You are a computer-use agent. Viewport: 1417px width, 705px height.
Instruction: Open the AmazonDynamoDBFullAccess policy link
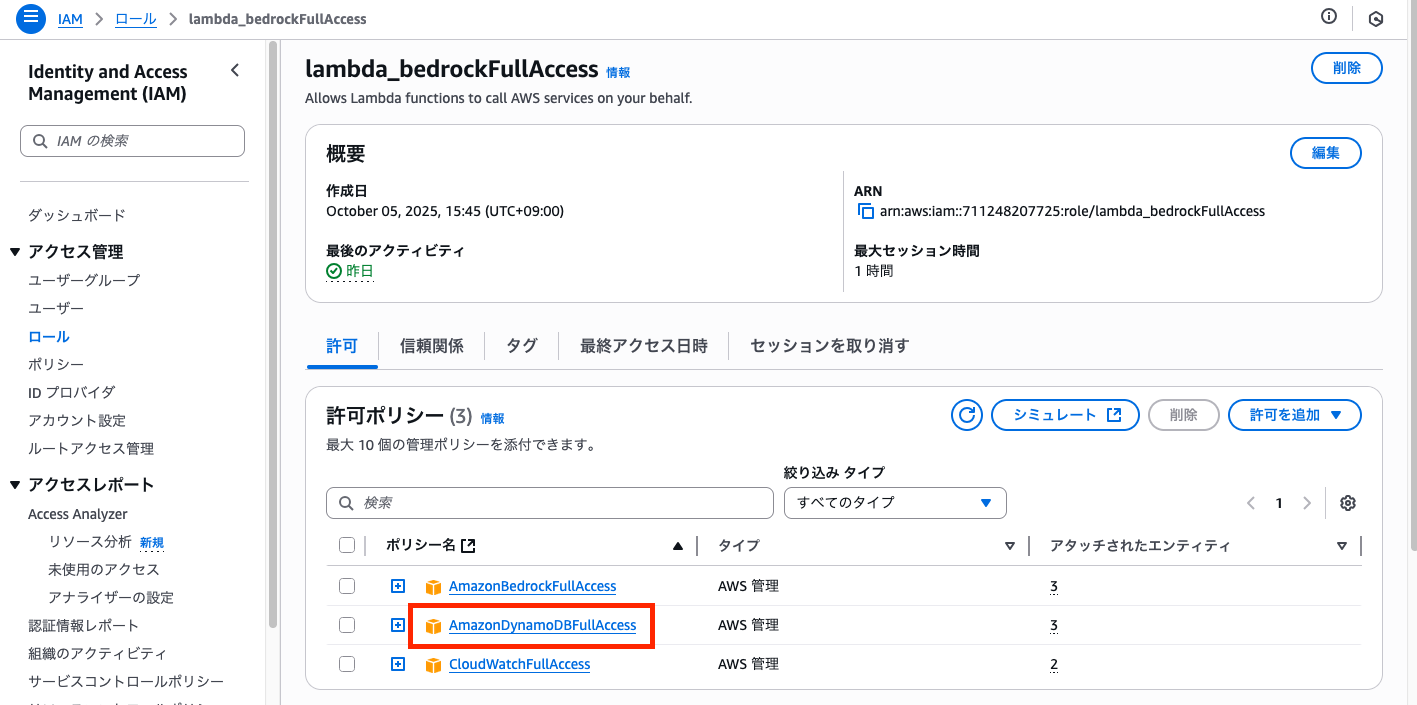pos(543,625)
